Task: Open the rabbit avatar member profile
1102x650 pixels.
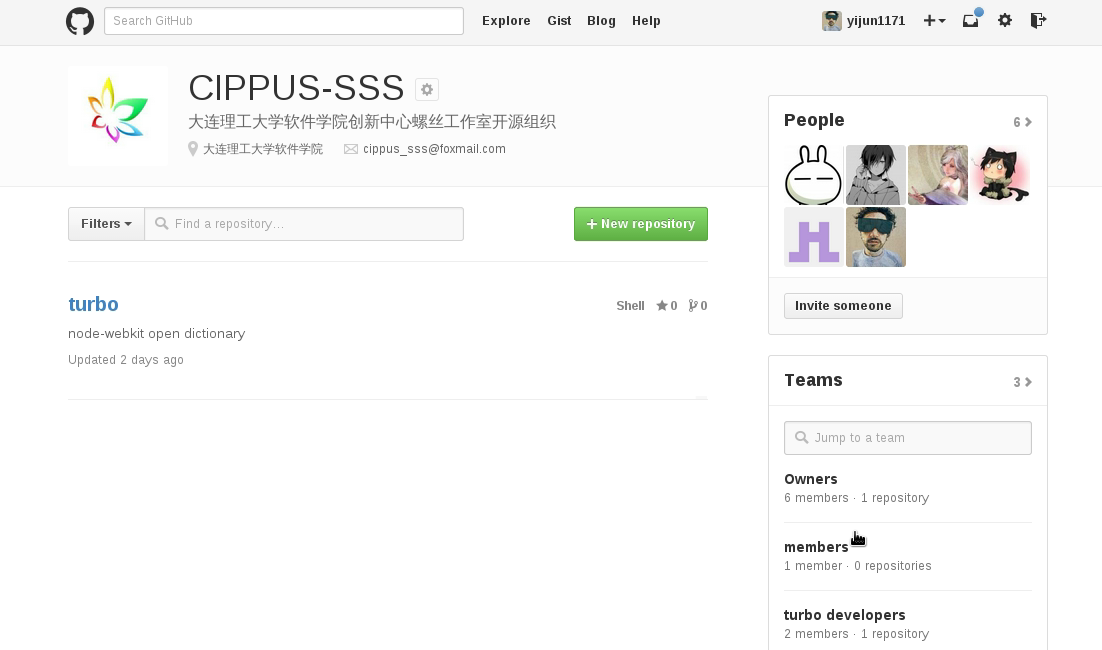Action: point(814,175)
